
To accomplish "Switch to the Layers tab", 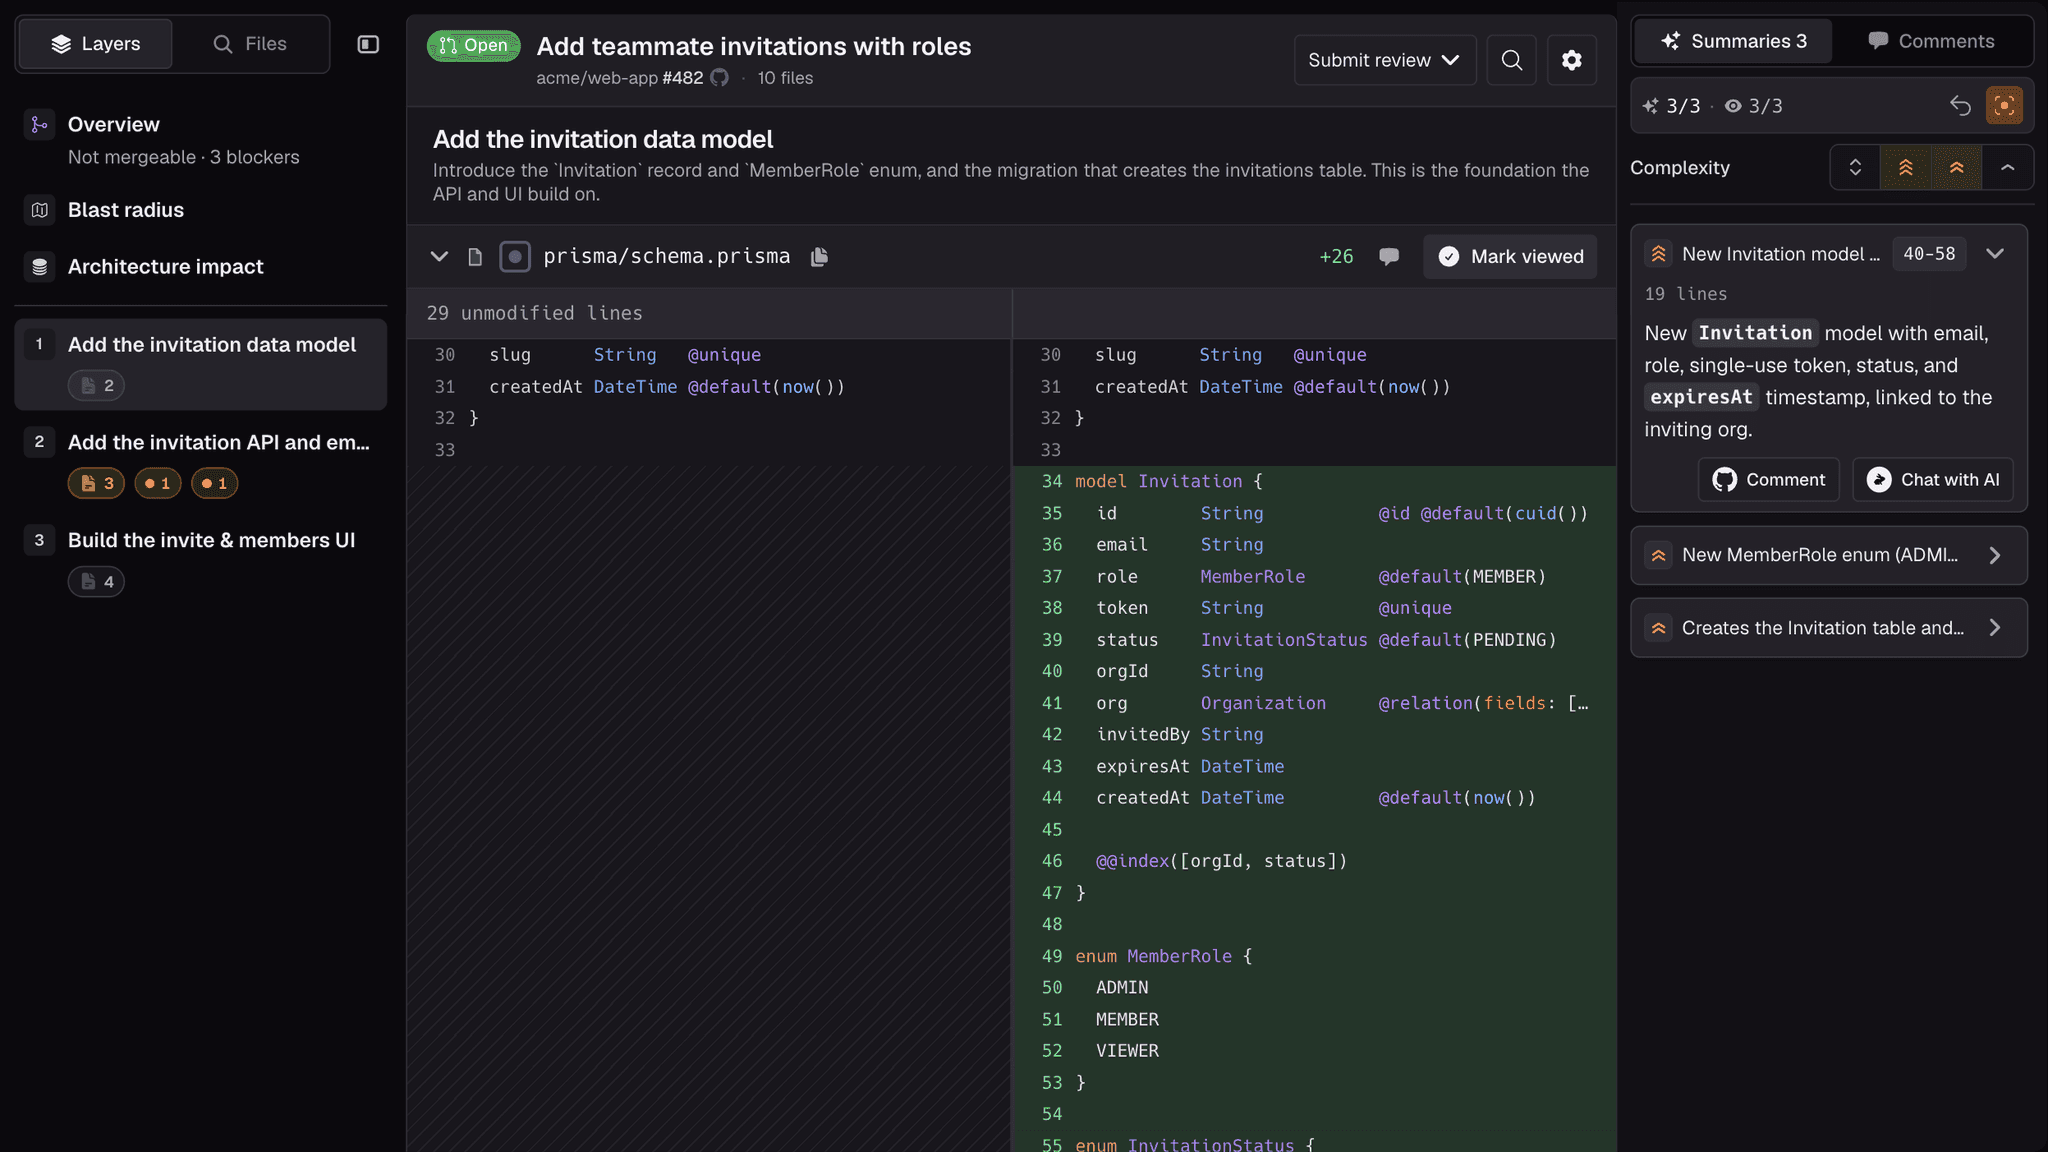I will 96,44.
